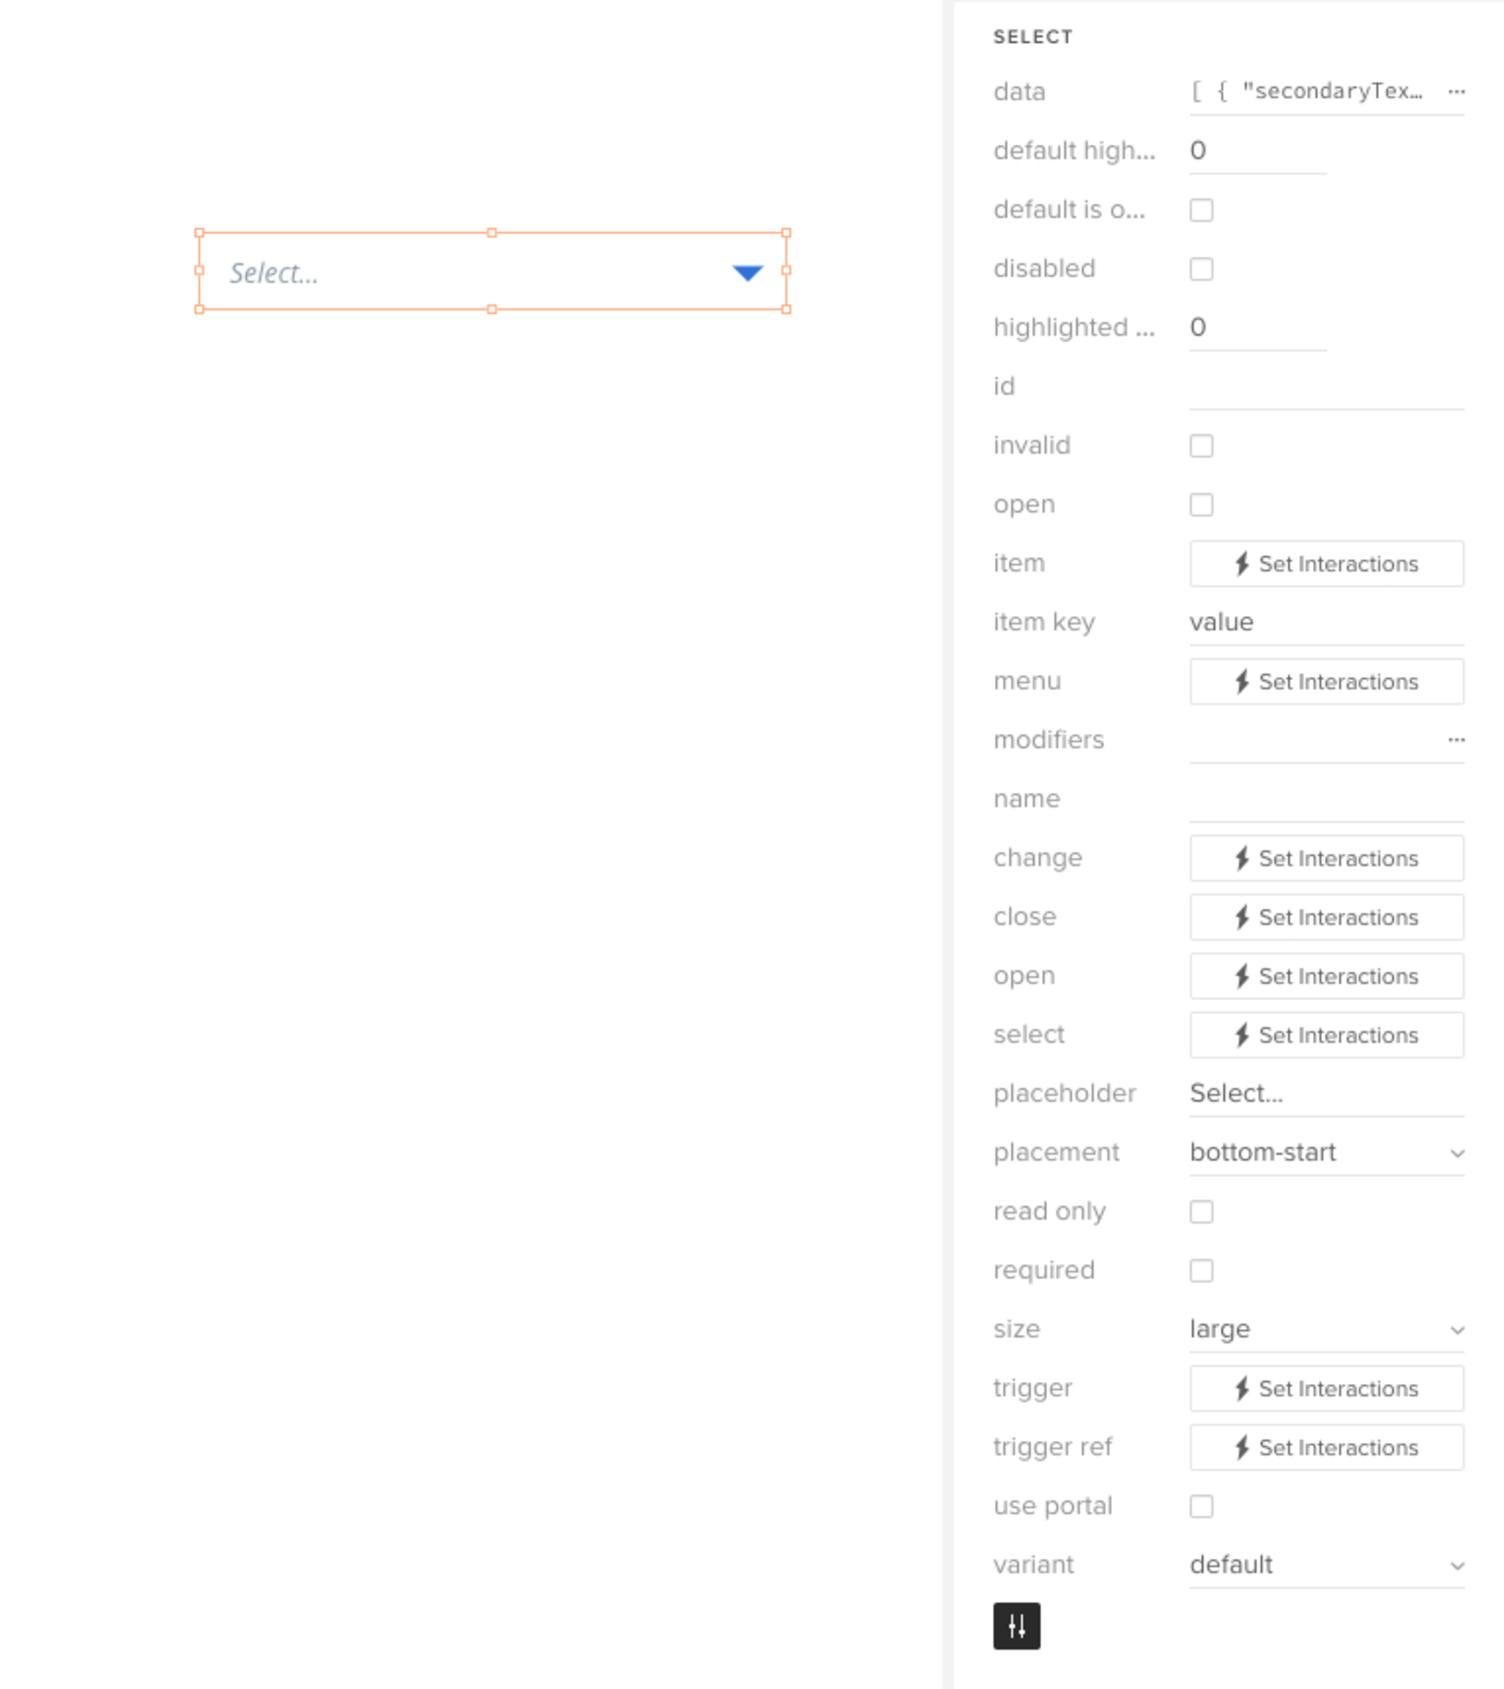The width and height of the screenshot is (1504, 1689).
Task: Open the modifiers ellipsis editor
Action: (1456, 739)
